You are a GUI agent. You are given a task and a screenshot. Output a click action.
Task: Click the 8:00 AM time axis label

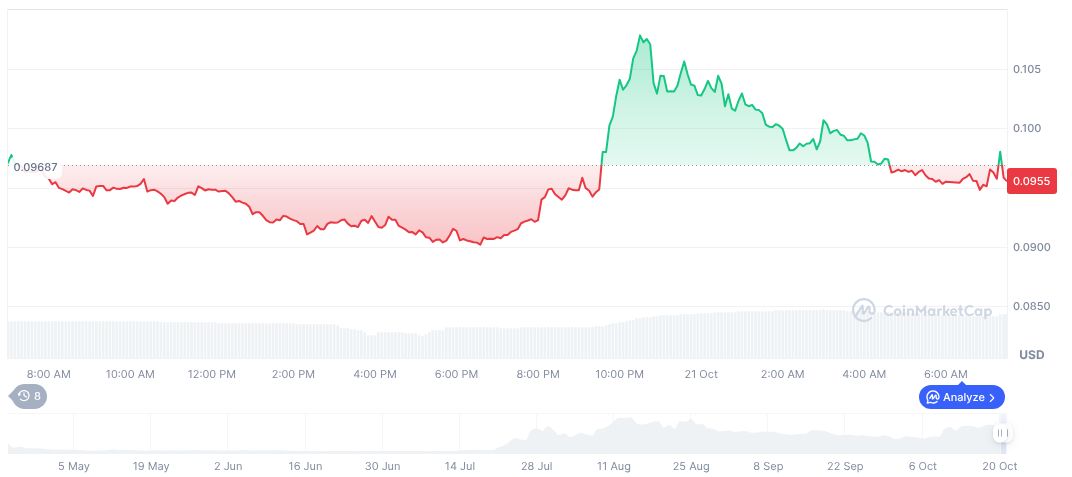[49, 374]
